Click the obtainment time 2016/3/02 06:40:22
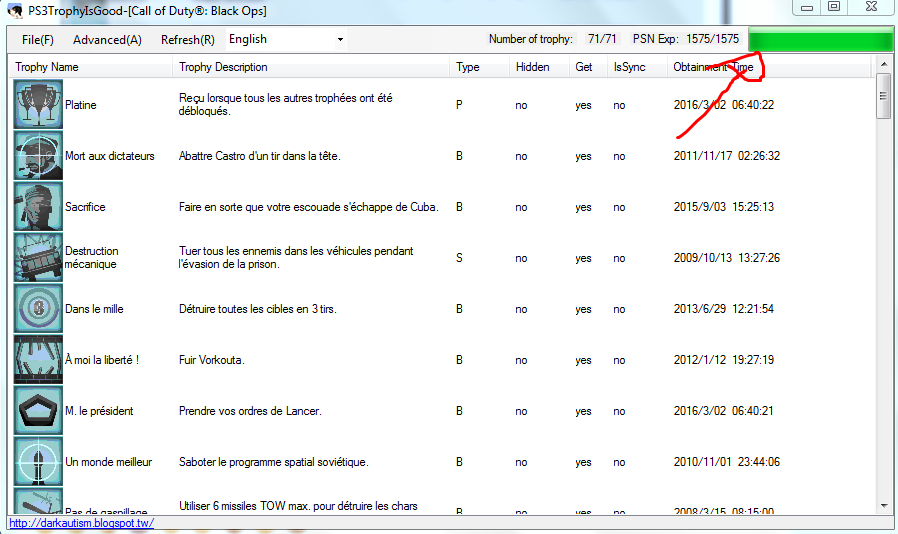Screen dimensions: 898x534 [x=724, y=105]
